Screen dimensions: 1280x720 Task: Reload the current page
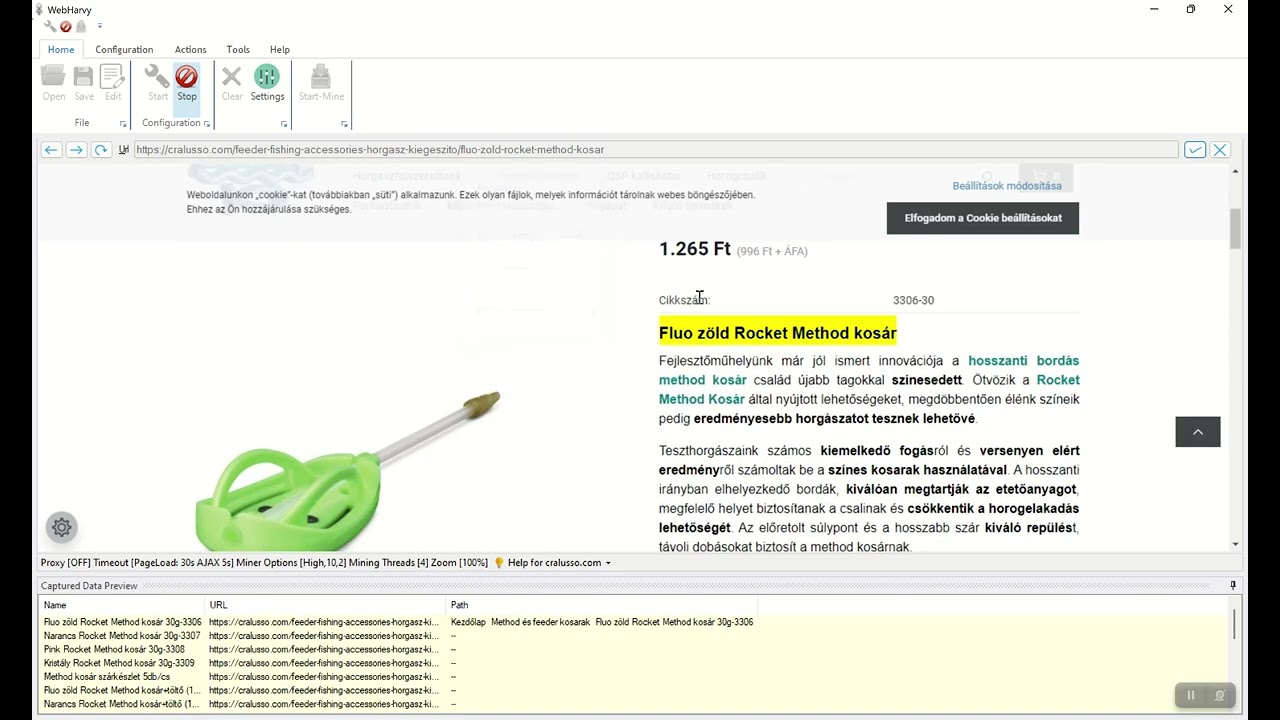[101, 150]
